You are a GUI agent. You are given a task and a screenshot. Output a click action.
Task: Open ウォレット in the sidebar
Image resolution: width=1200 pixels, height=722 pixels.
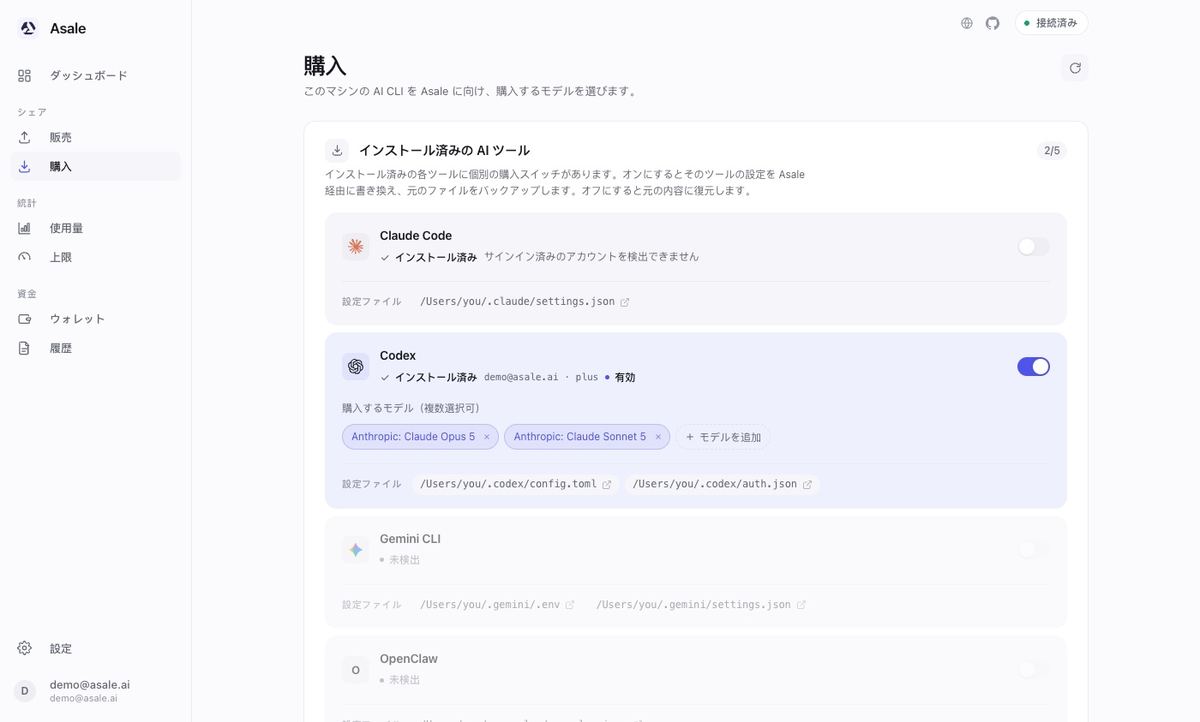(96, 320)
